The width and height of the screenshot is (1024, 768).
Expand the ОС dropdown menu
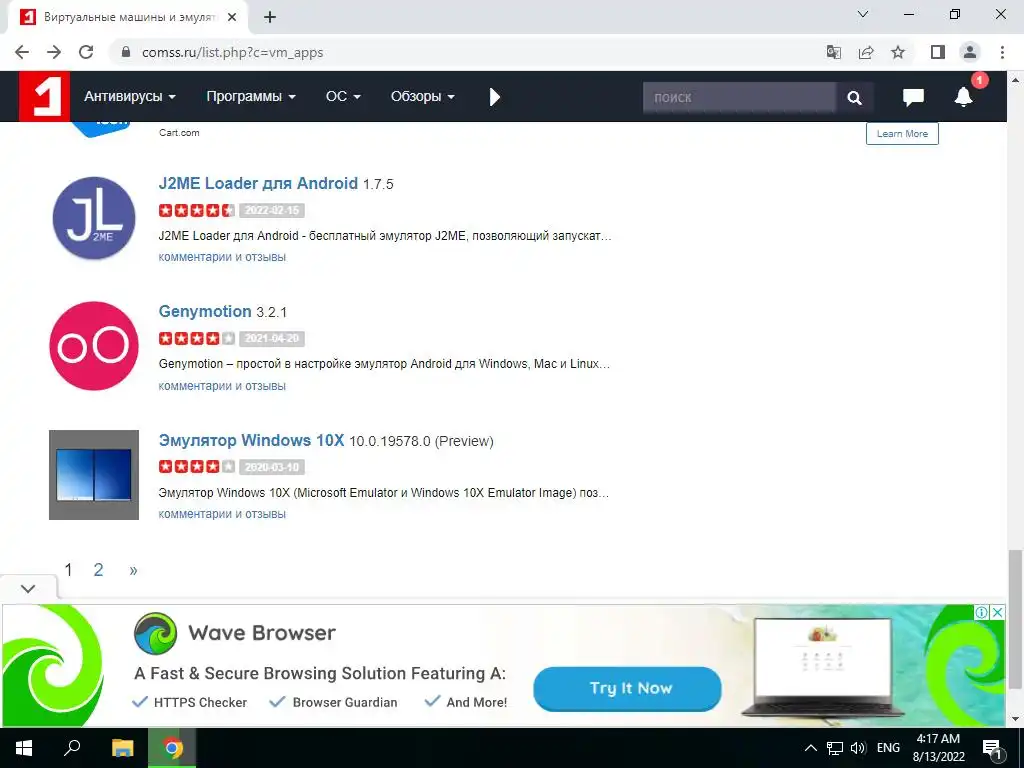(343, 97)
